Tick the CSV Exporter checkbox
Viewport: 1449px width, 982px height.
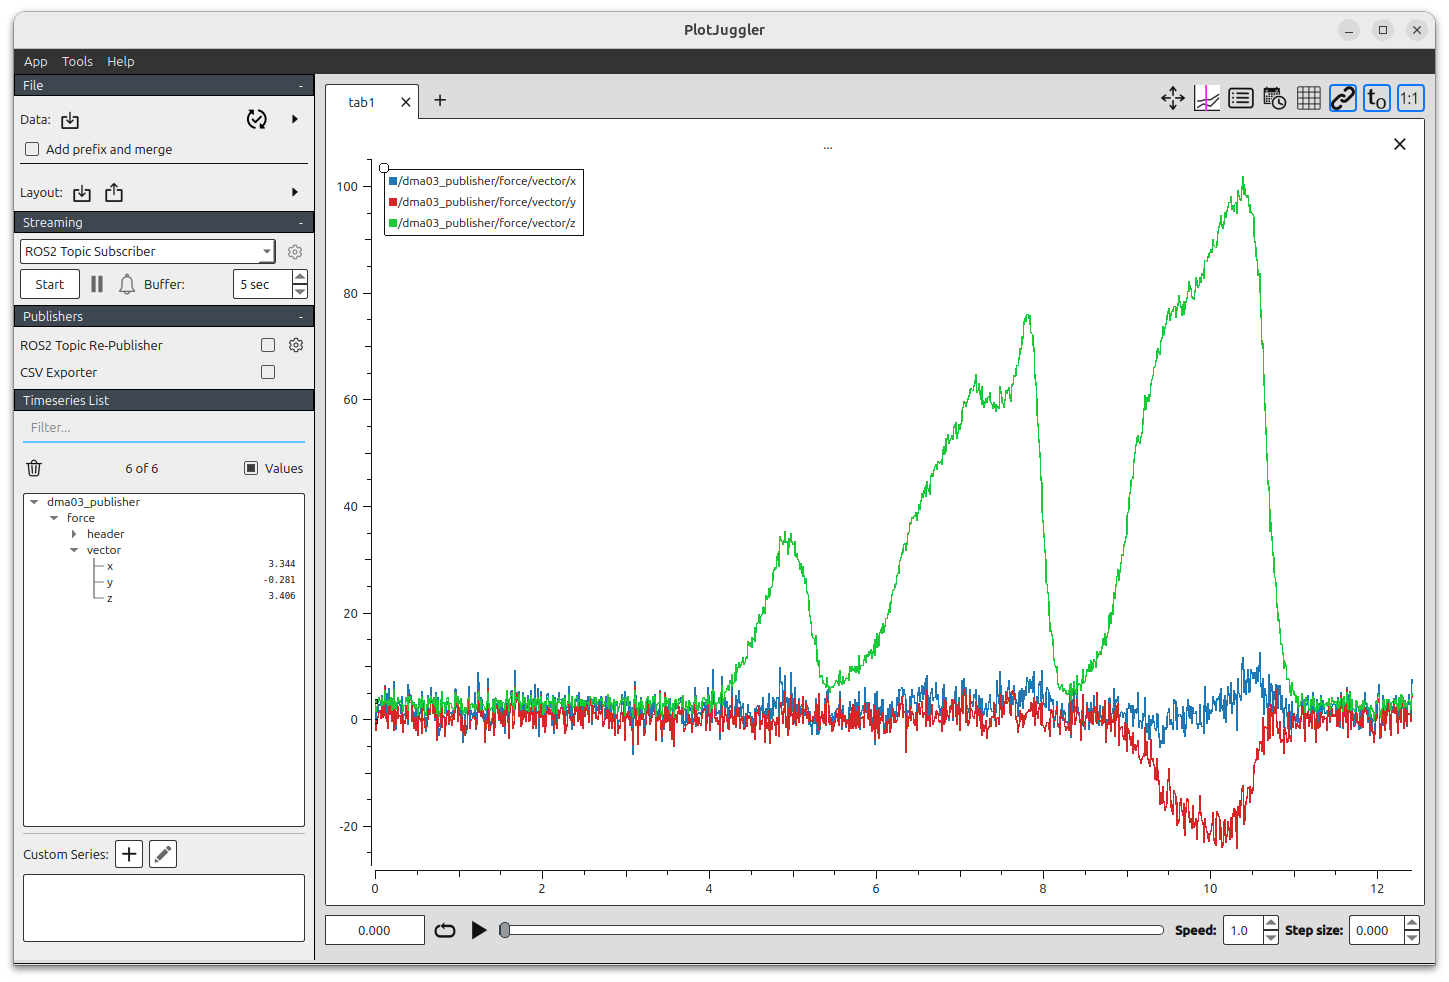click(x=268, y=372)
